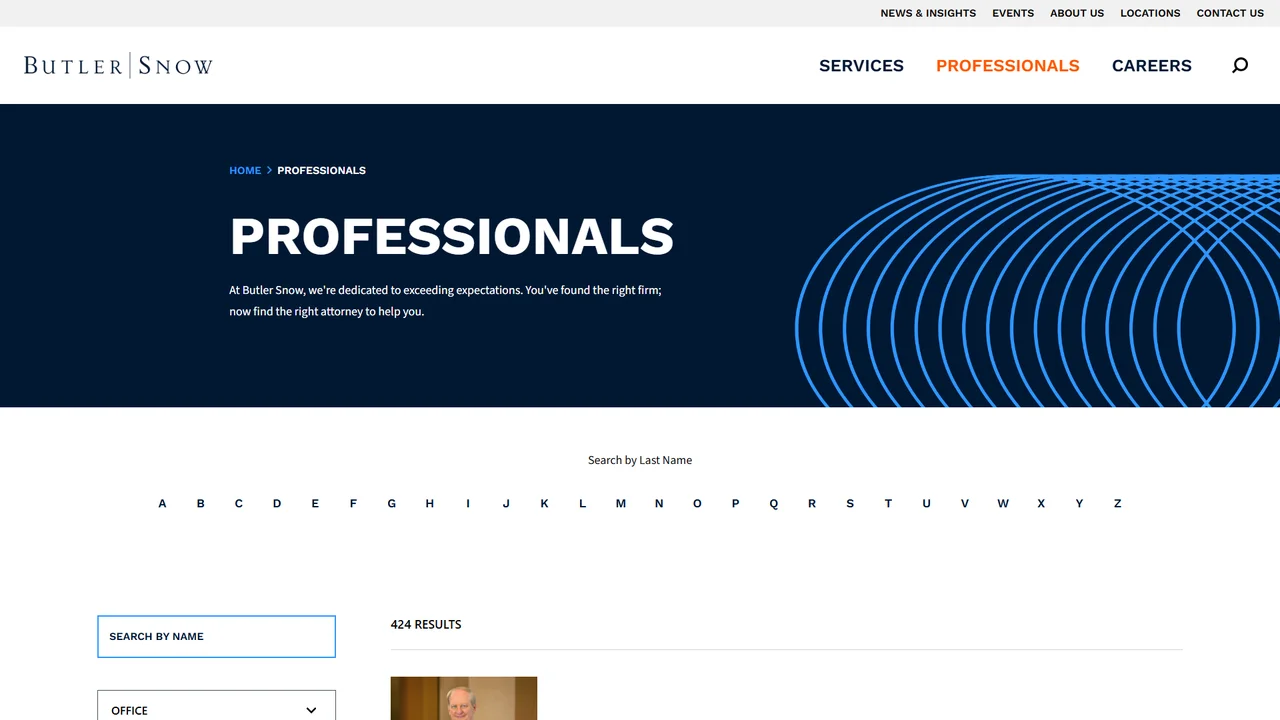The image size is (1280, 720).
Task: Filter last names by letter A
Action: click(162, 503)
